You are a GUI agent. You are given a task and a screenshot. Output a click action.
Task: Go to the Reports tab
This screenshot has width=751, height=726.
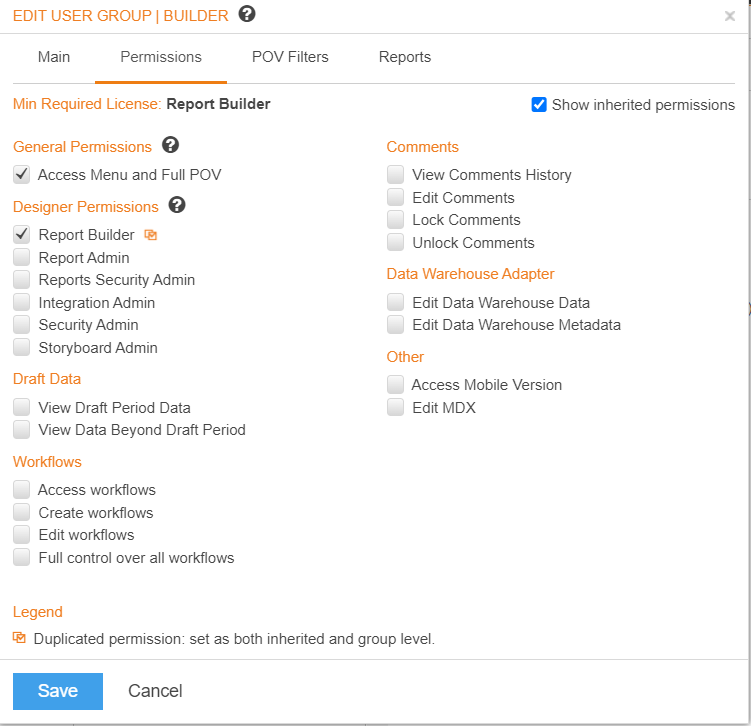tap(405, 57)
